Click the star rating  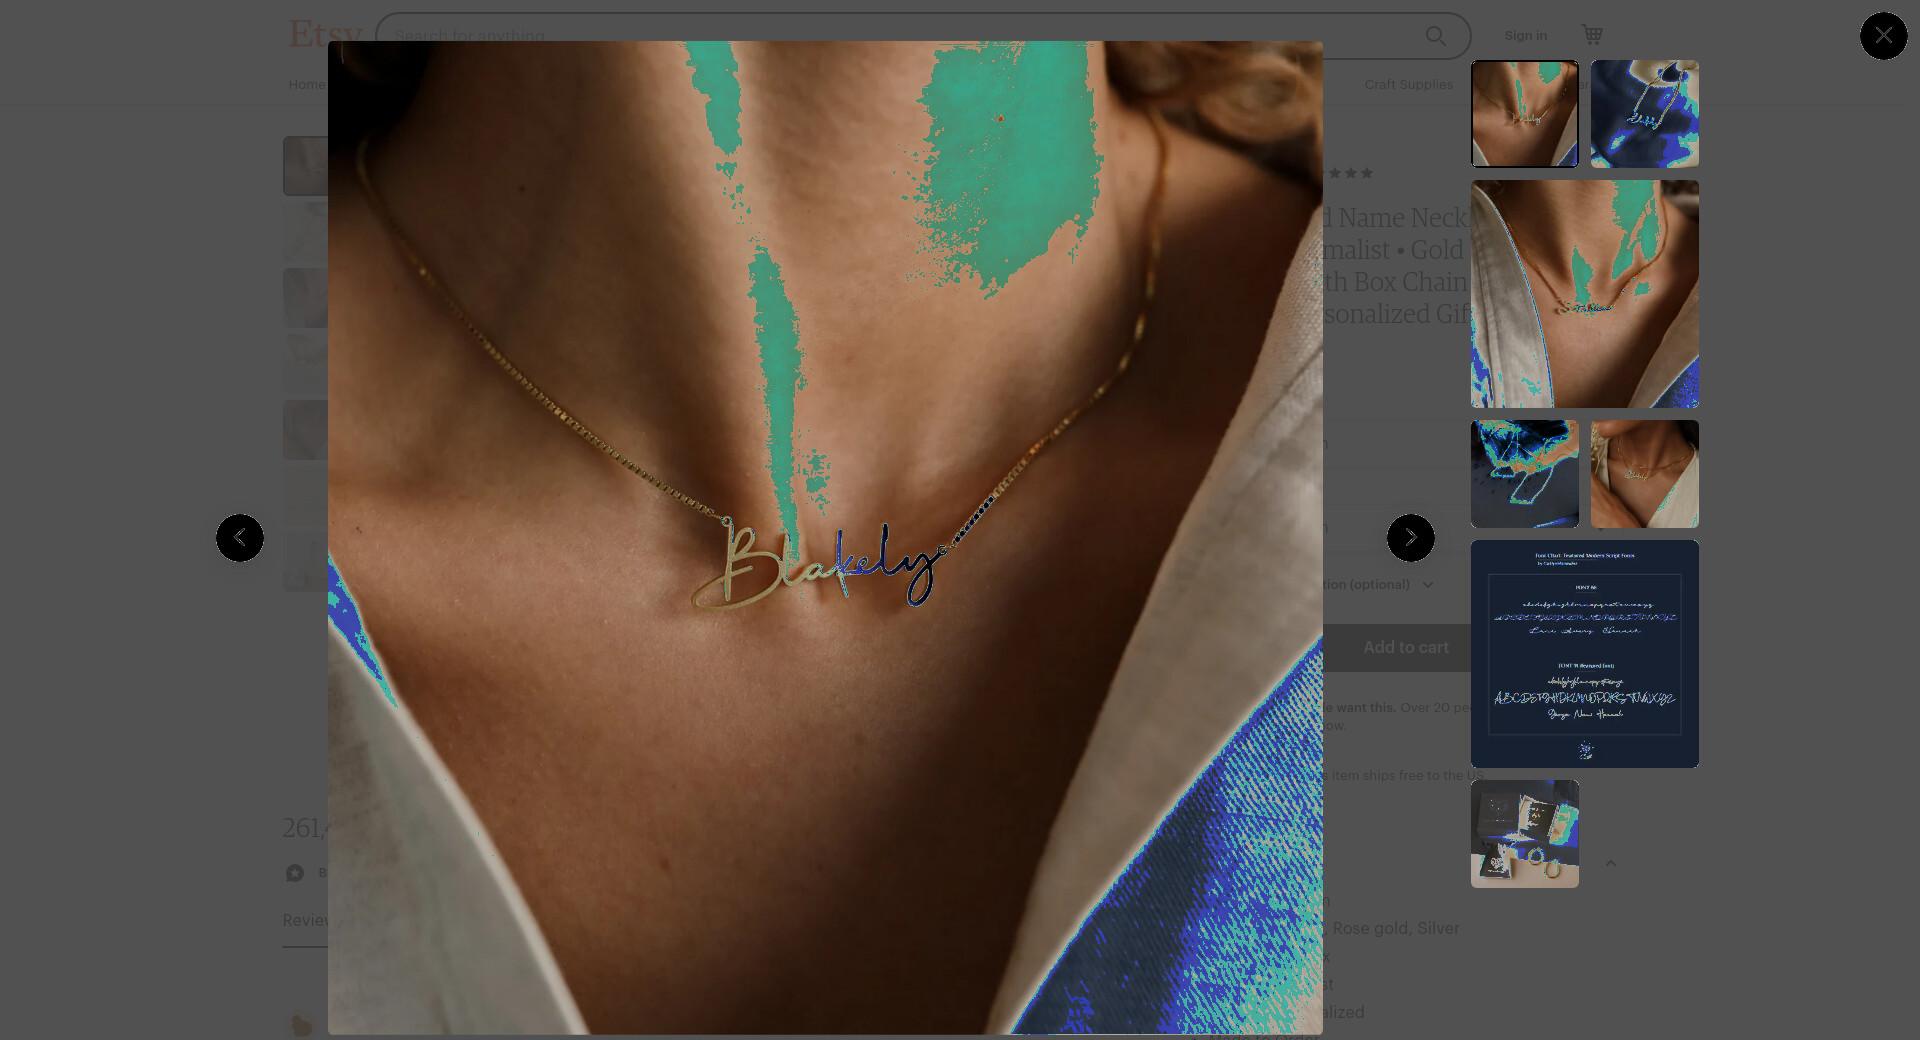pyautogui.click(x=1349, y=173)
